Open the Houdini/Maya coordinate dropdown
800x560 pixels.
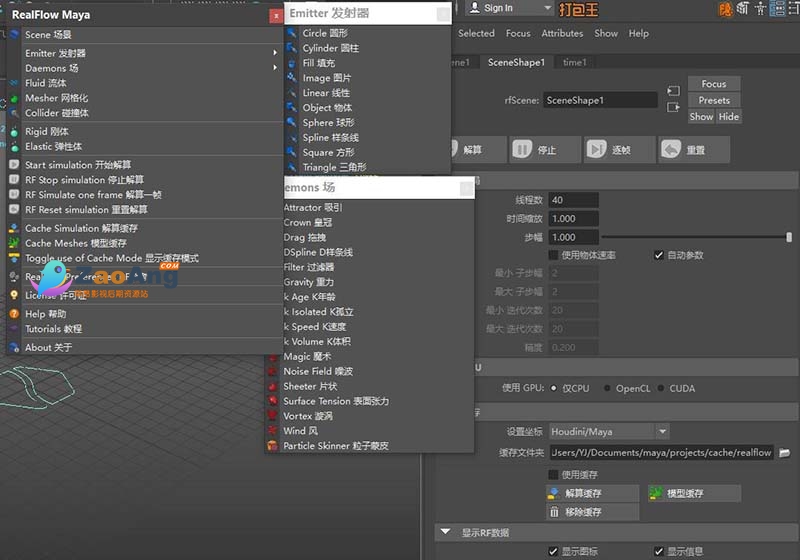tap(662, 432)
